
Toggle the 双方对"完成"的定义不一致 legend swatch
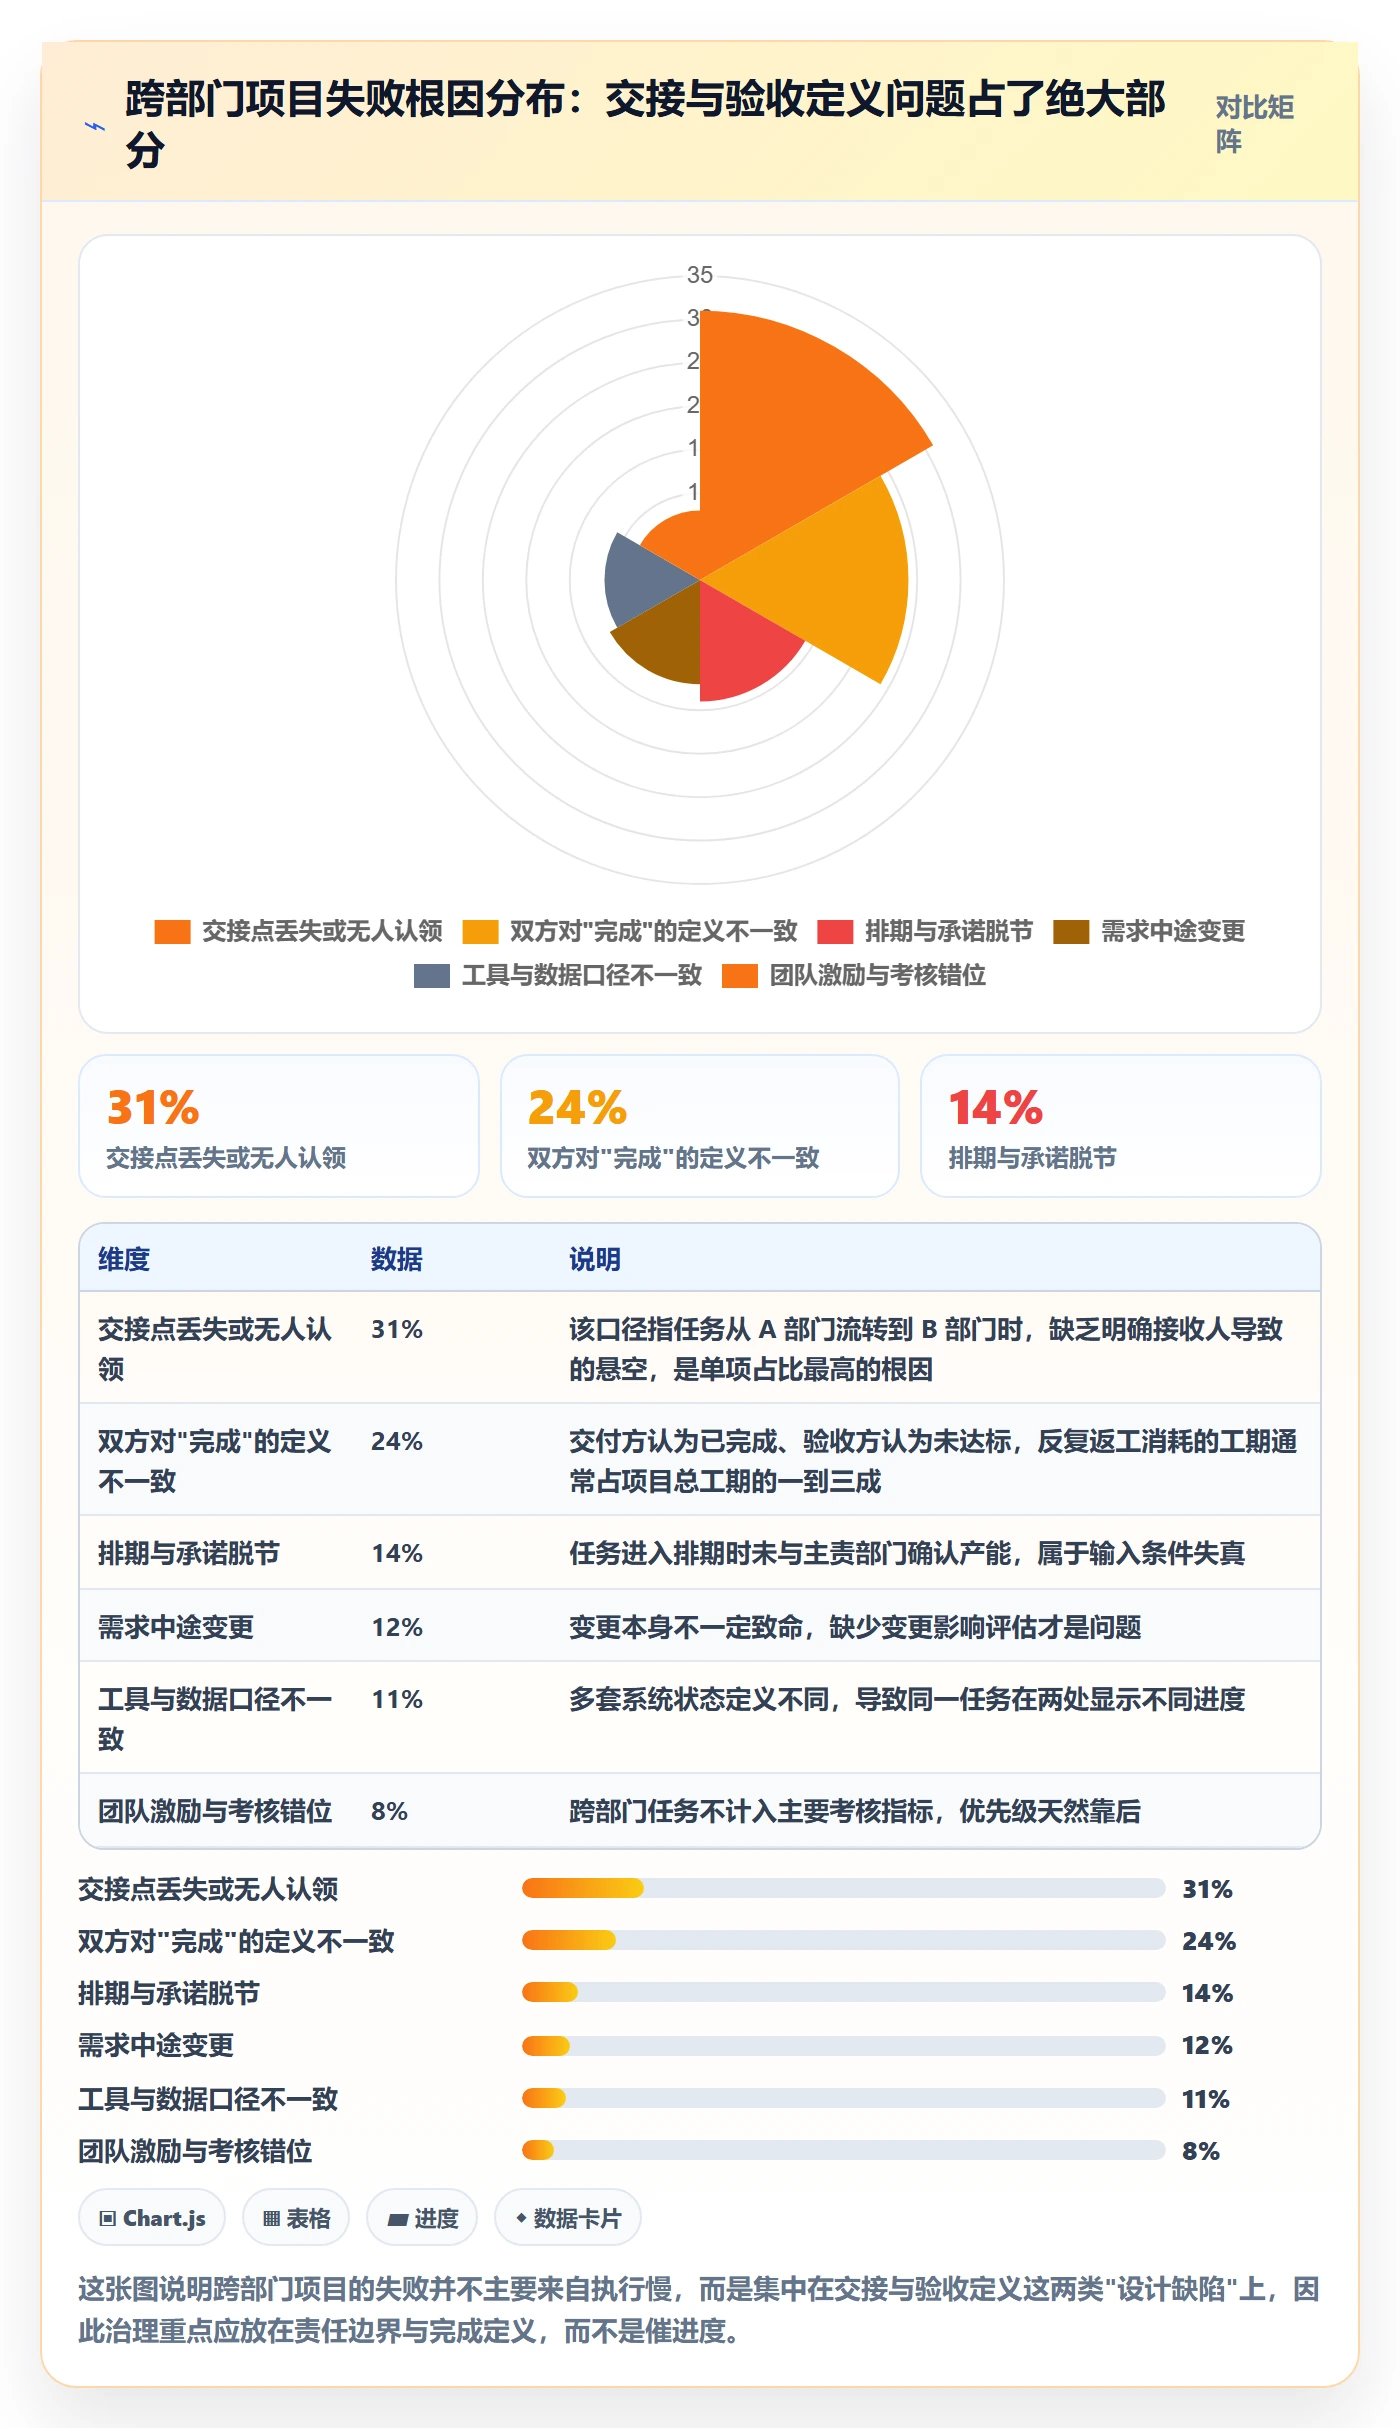pos(480,932)
